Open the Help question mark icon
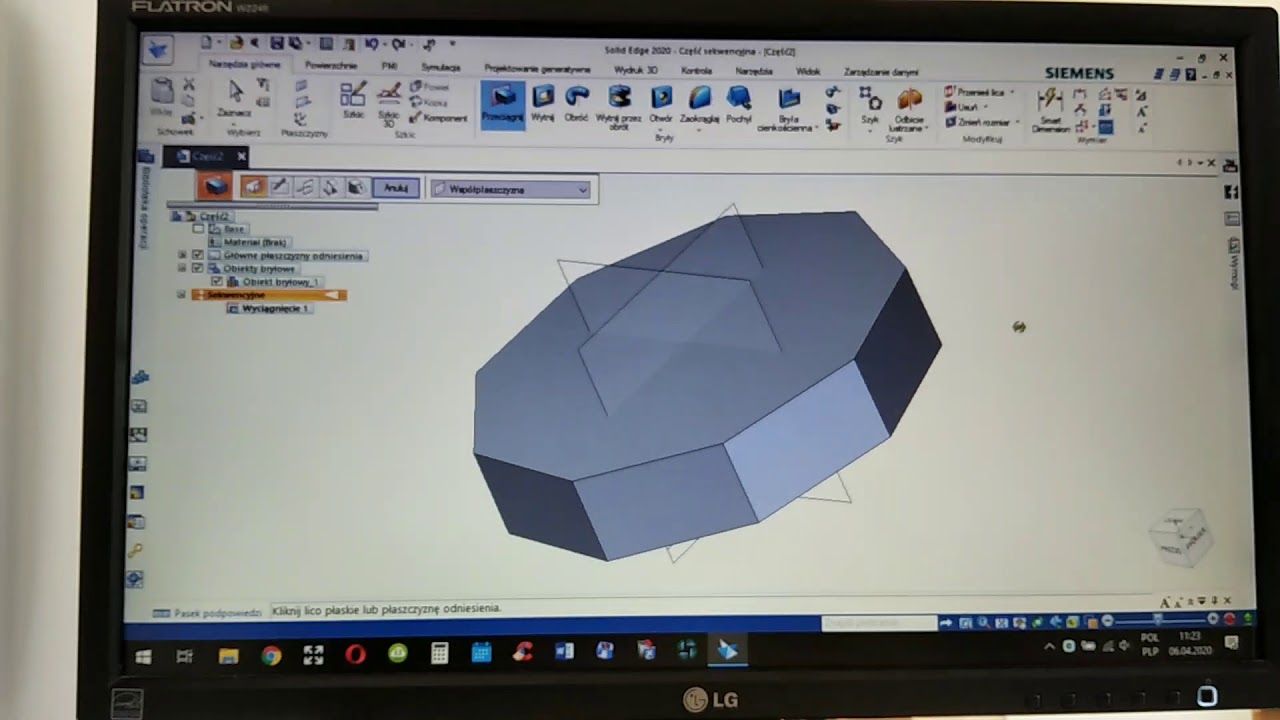The image size is (1280, 720). [x=1191, y=74]
